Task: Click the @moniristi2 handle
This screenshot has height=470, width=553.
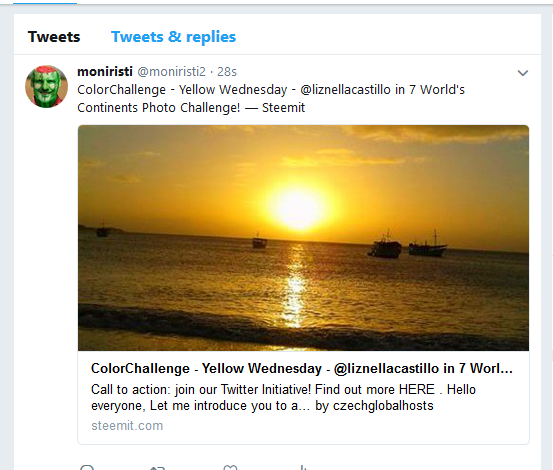Action: click(x=171, y=72)
